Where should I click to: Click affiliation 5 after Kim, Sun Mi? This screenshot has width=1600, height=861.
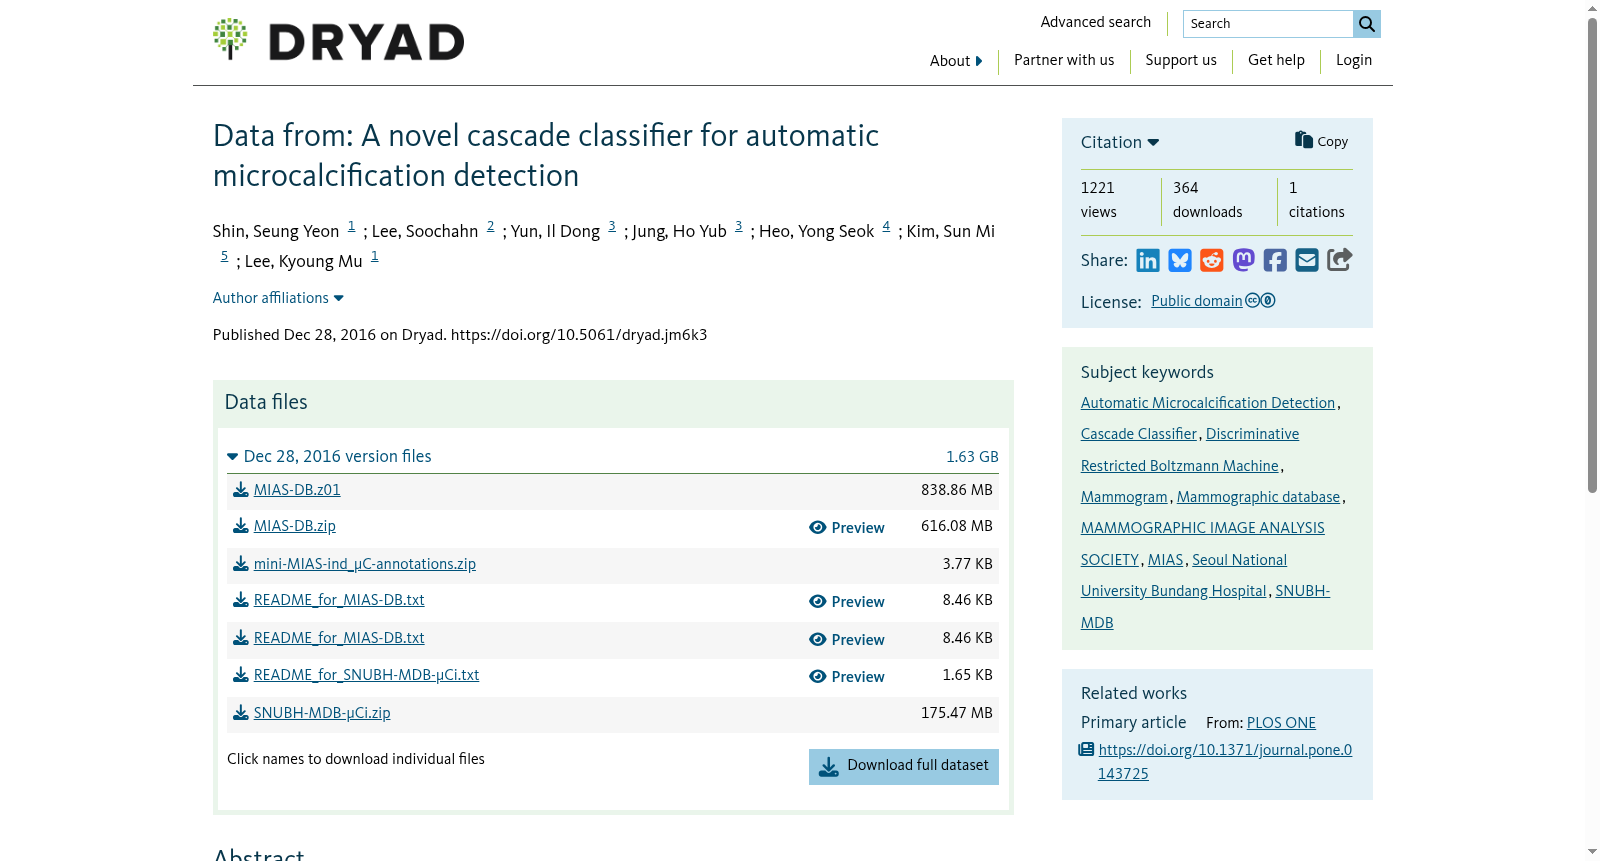point(224,257)
